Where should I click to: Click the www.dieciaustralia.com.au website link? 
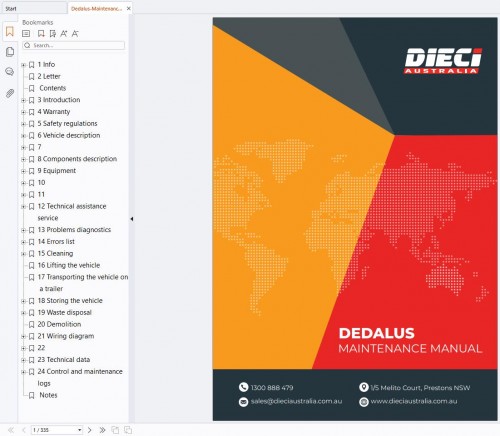click(x=414, y=401)
